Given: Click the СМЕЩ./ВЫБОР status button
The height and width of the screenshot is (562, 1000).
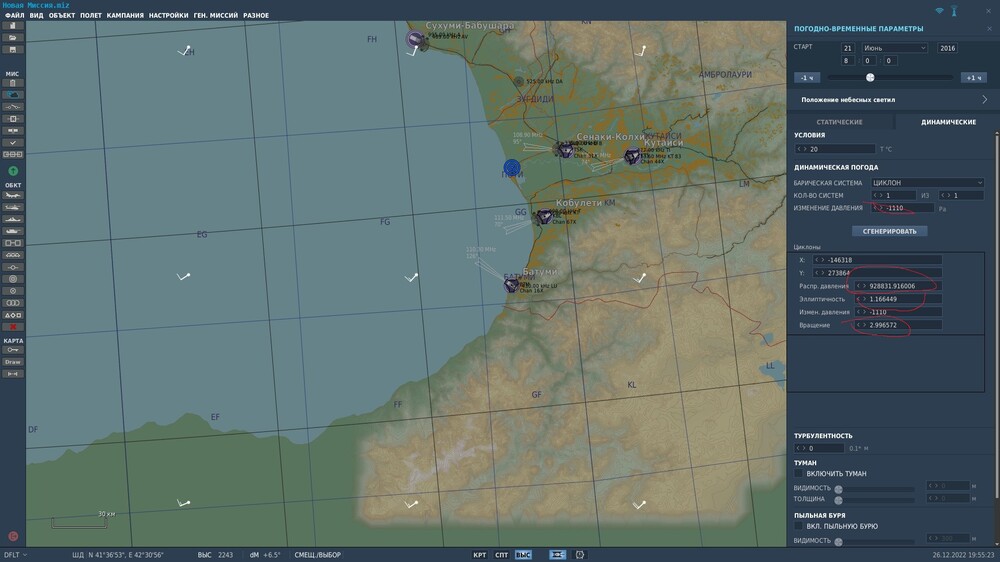Looking at the screenshot, I should tap(317, 555).
